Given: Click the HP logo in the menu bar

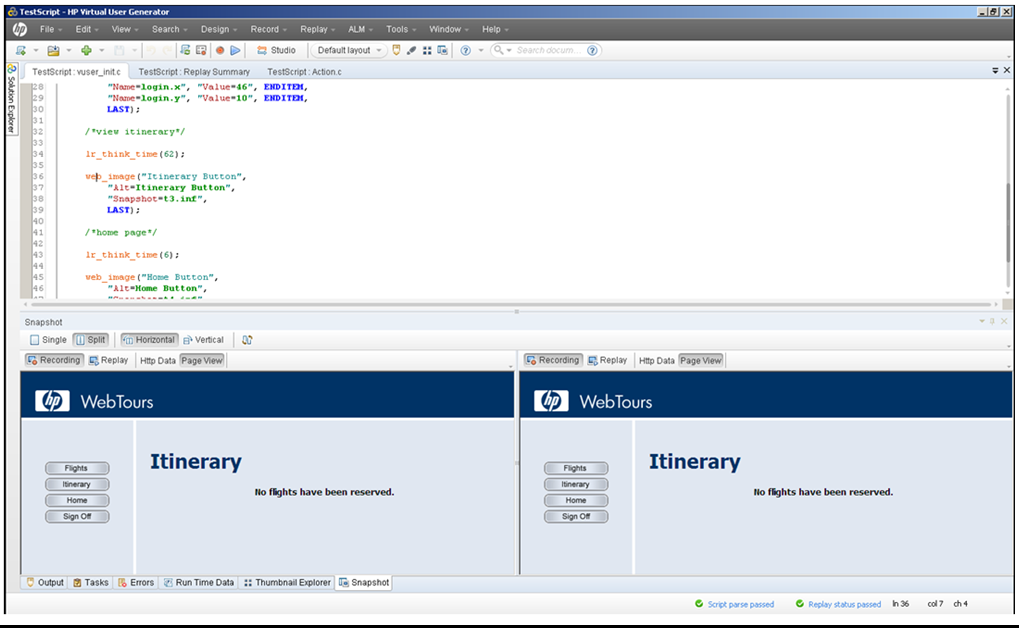Looking at the screenshot, I should point(20,29).
